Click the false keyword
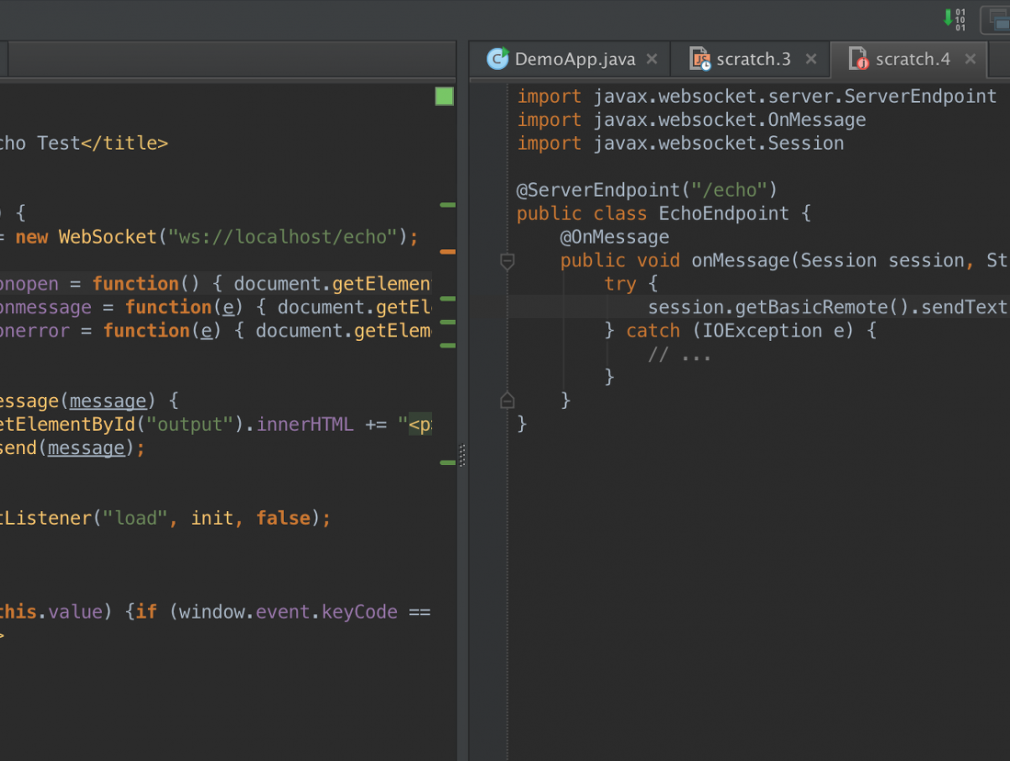The height and width of the screenshot is (761, 1010). [283, 518]
